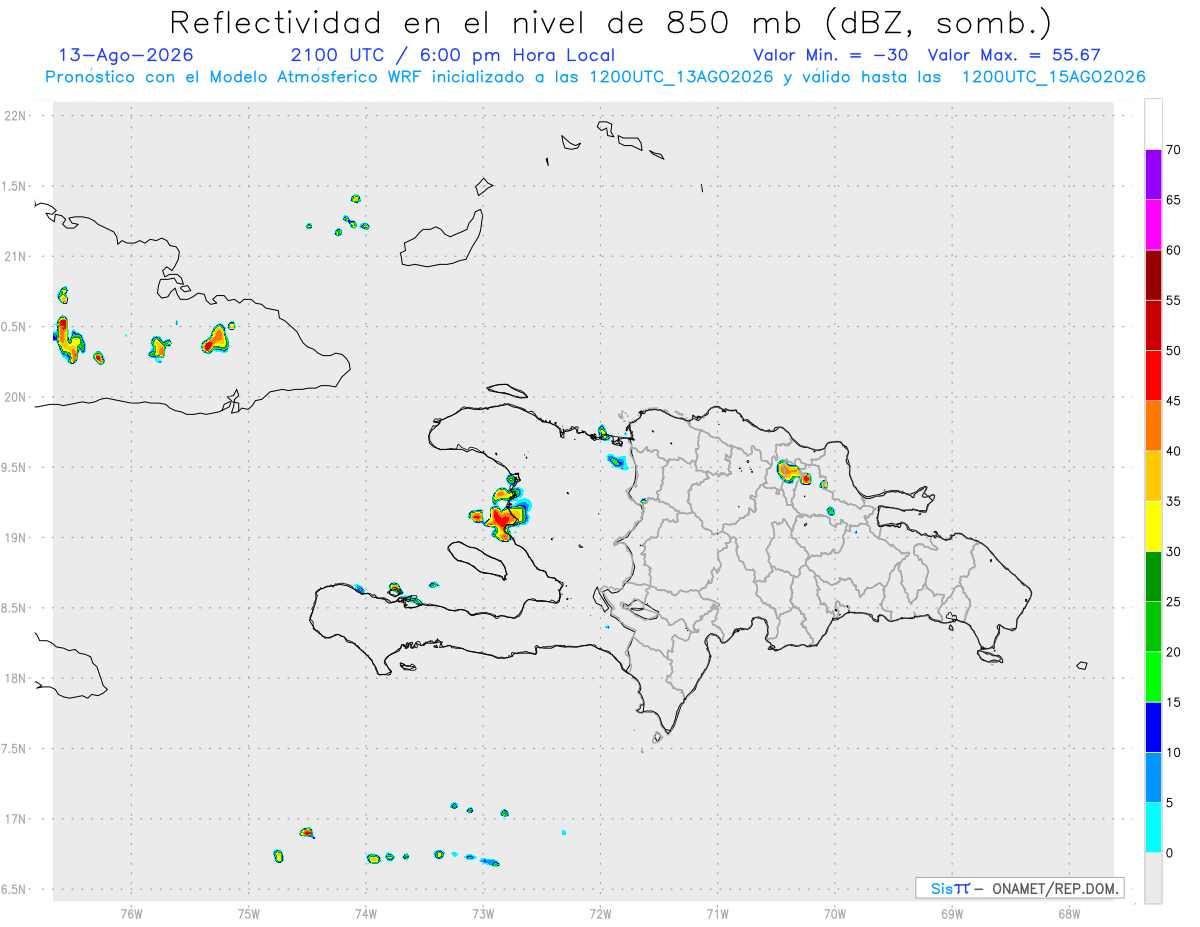Select the '5' value on the color scale
The image size is (1200, 927).
[1169, 803]
